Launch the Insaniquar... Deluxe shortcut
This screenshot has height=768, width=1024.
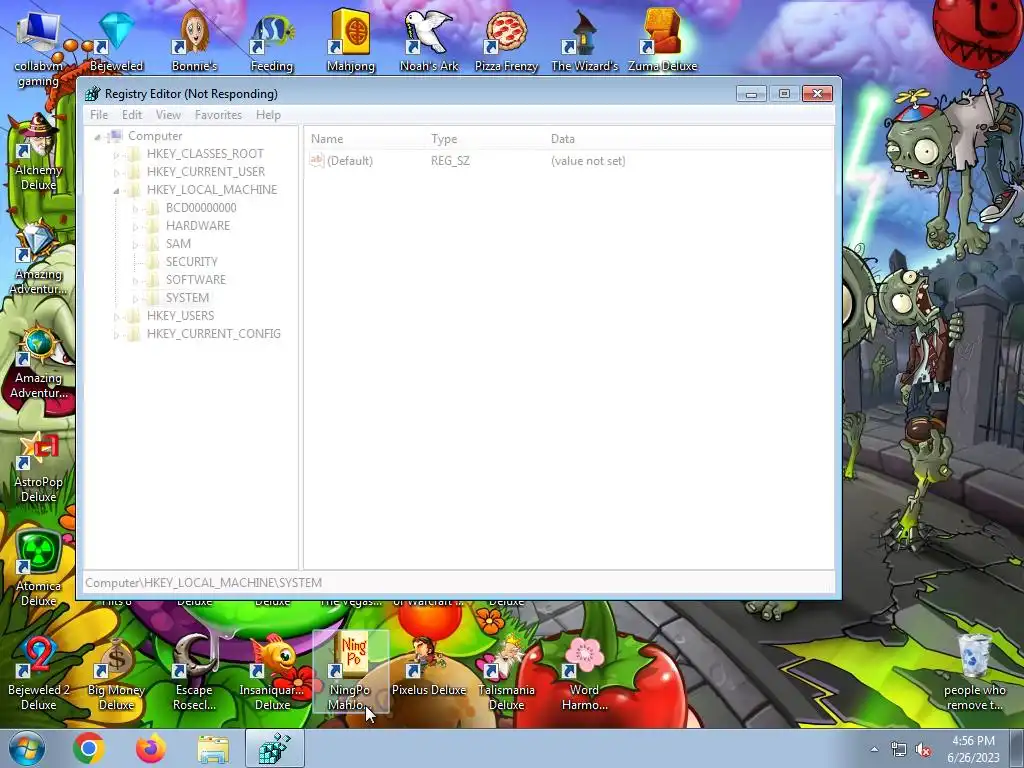[272, 673]
